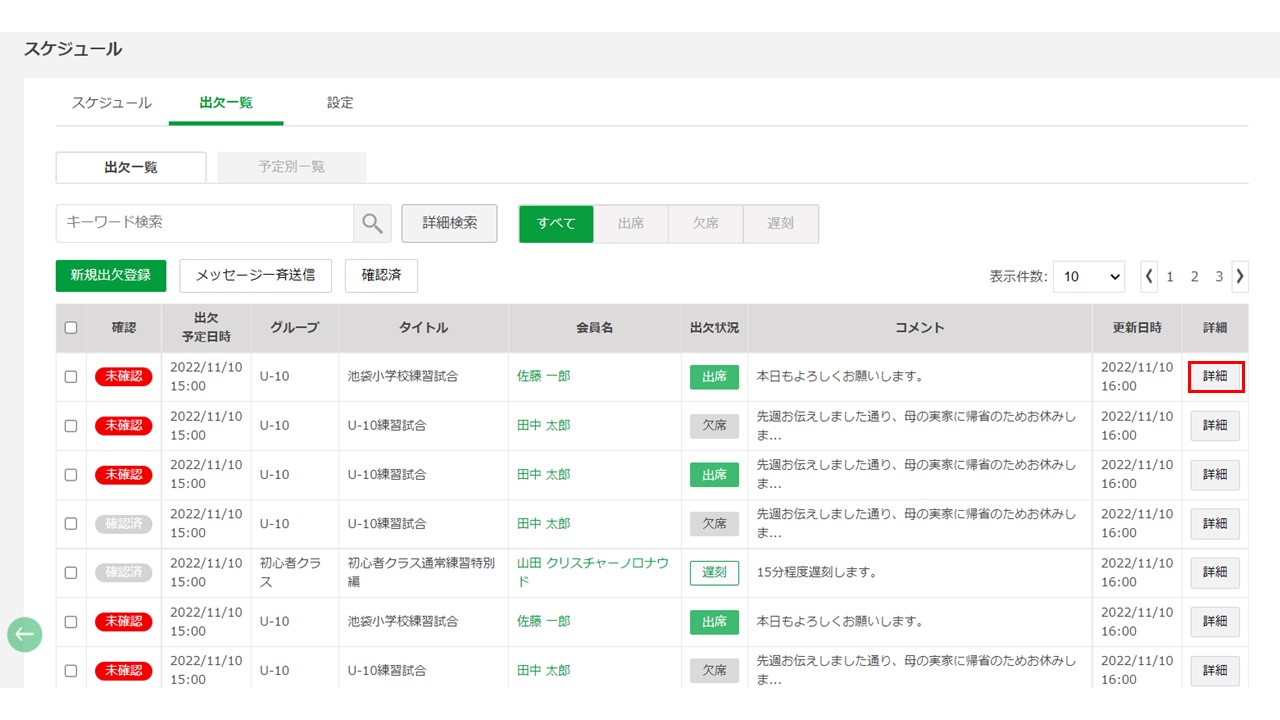Go to page 1
The height and width of the screenshot is (720, 1280).
[x=1170, y=277]
